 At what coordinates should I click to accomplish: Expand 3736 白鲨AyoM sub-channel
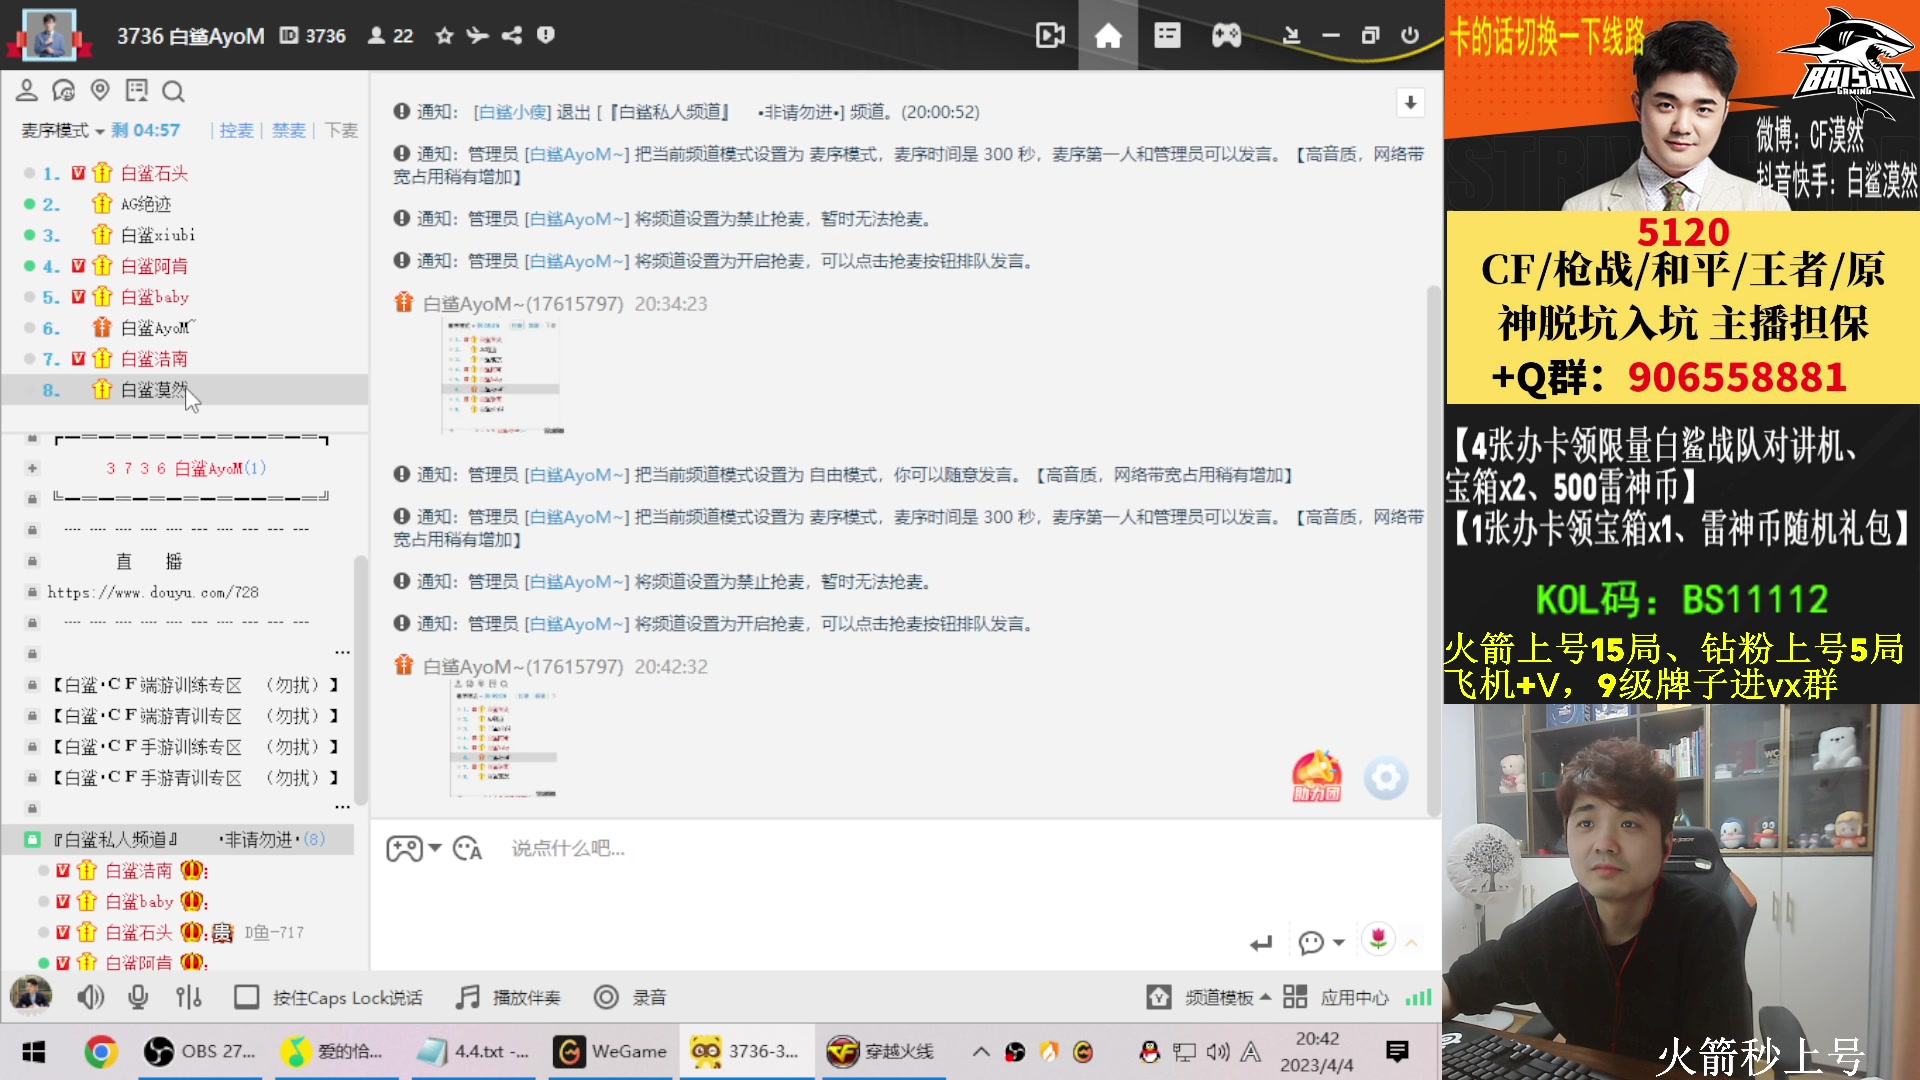pos(32,468)
